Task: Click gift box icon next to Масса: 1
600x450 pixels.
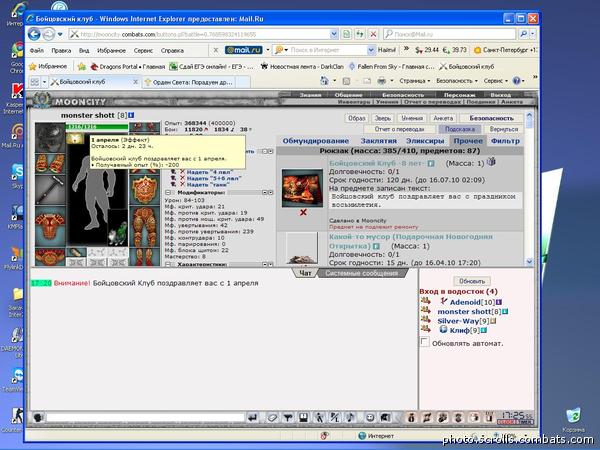Action: tap(491, 162)
